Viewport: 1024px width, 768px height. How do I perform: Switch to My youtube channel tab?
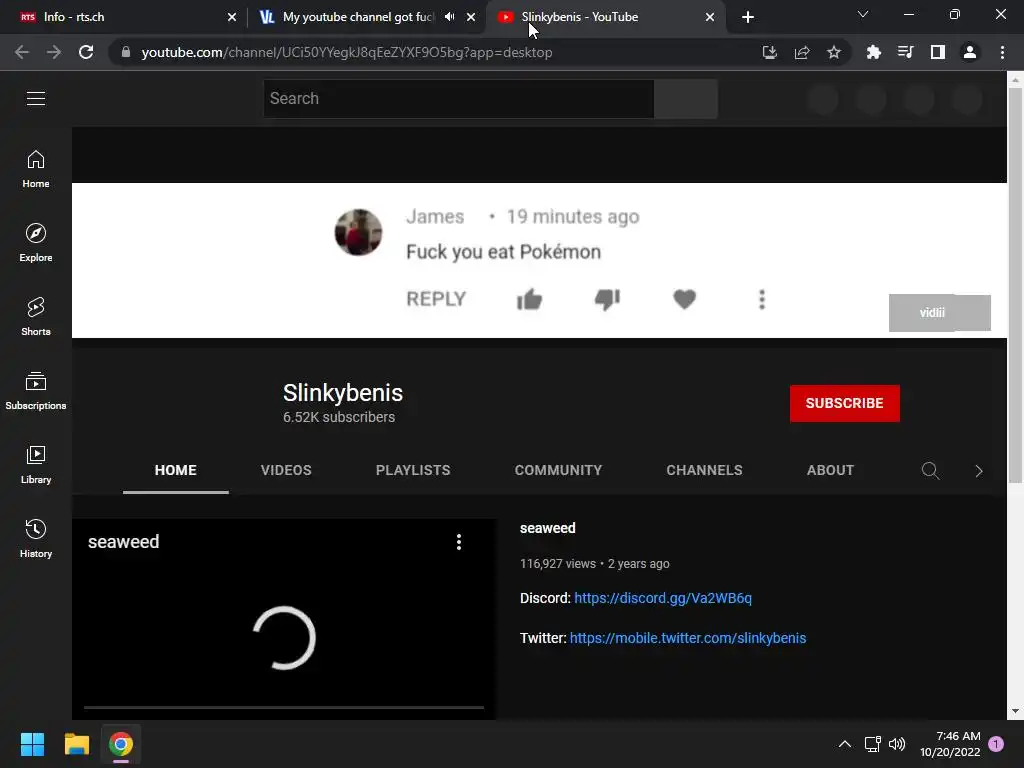pyautogui.click(x=358, y=17)
